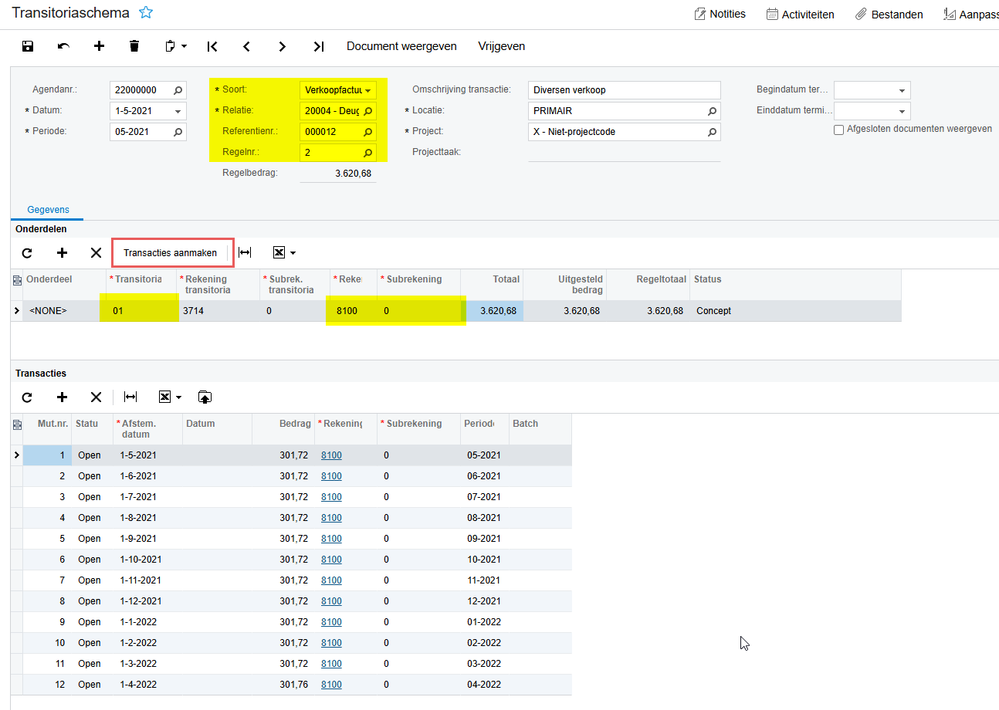Image resolution: width=999 pixels, height=710 pixels.
Task: Open the Datum date picker dropdown
Action: (x=178, y=111)
